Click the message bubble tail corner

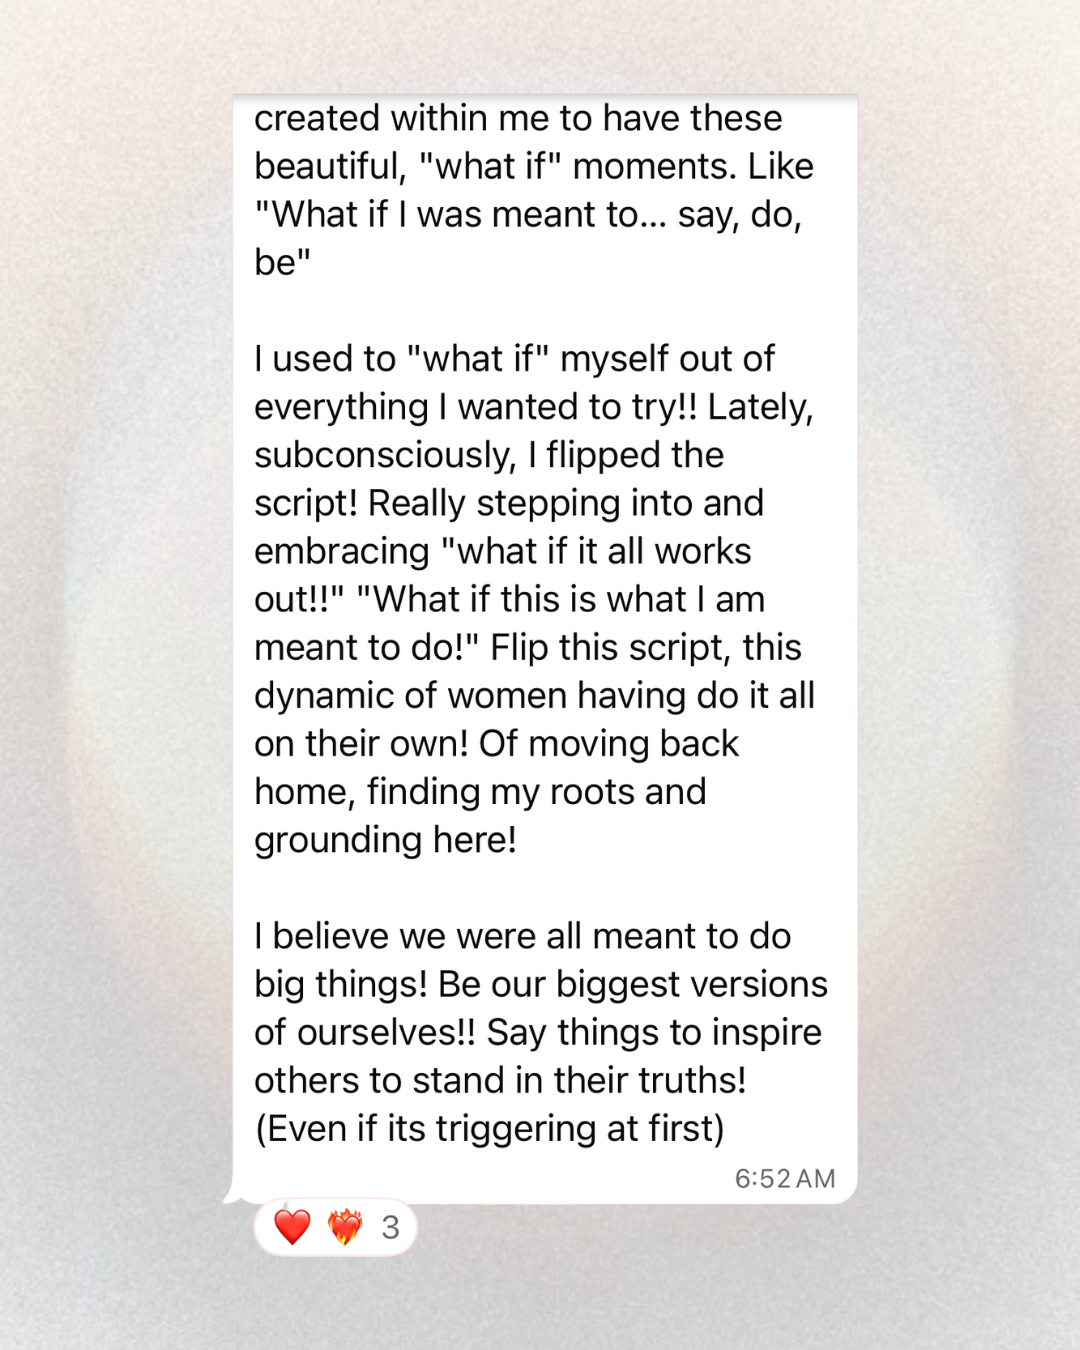coord(232,1194)
